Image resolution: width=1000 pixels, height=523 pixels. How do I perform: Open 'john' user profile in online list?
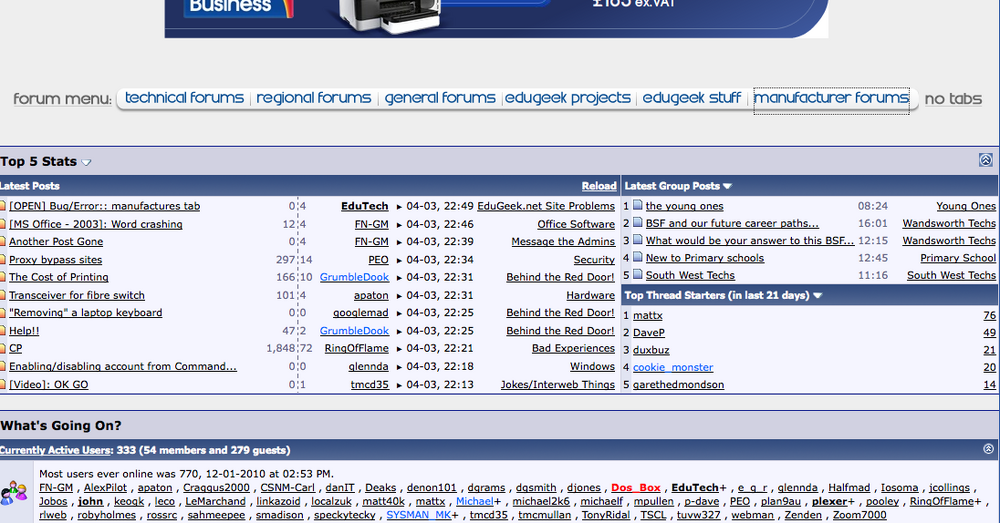click(x=91, y=501)
